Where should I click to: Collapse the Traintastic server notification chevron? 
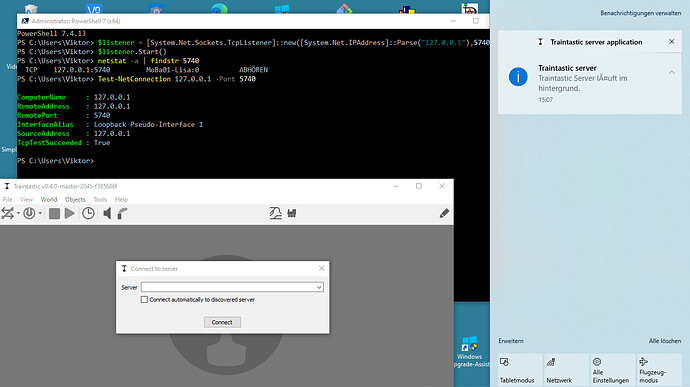tap(672, 73)
